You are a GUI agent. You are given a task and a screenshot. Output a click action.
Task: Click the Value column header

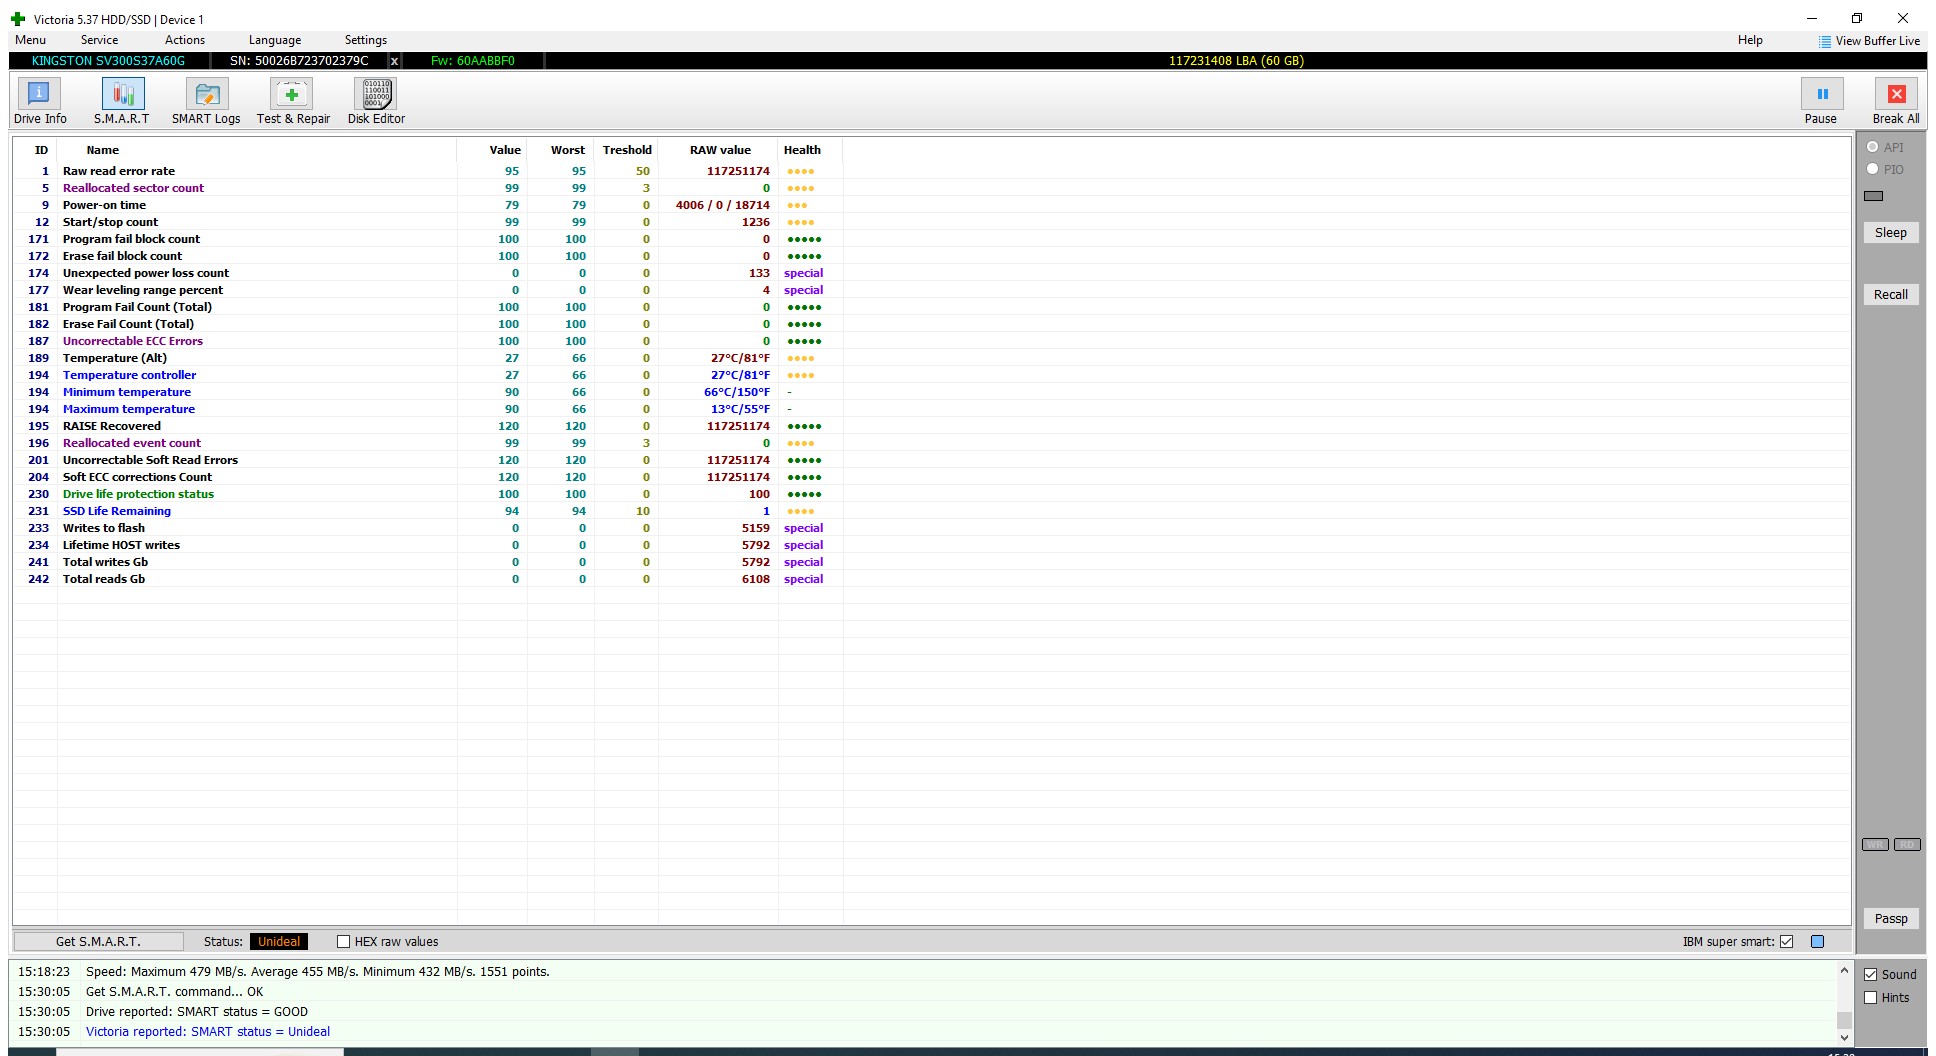505,150
